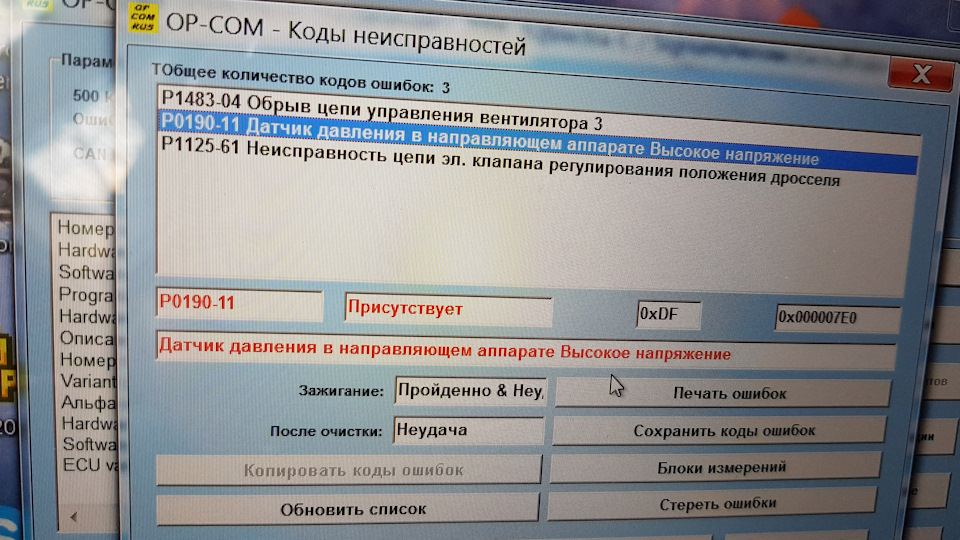The height and width of the screenshot is (540, 960).
Task: Click the 'Сохранить коды ошибок' button
Action: click(x=719, y=430)
